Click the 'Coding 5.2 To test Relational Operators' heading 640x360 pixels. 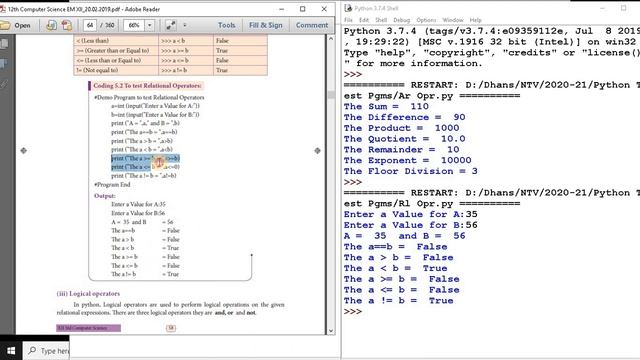coord(147,86)
